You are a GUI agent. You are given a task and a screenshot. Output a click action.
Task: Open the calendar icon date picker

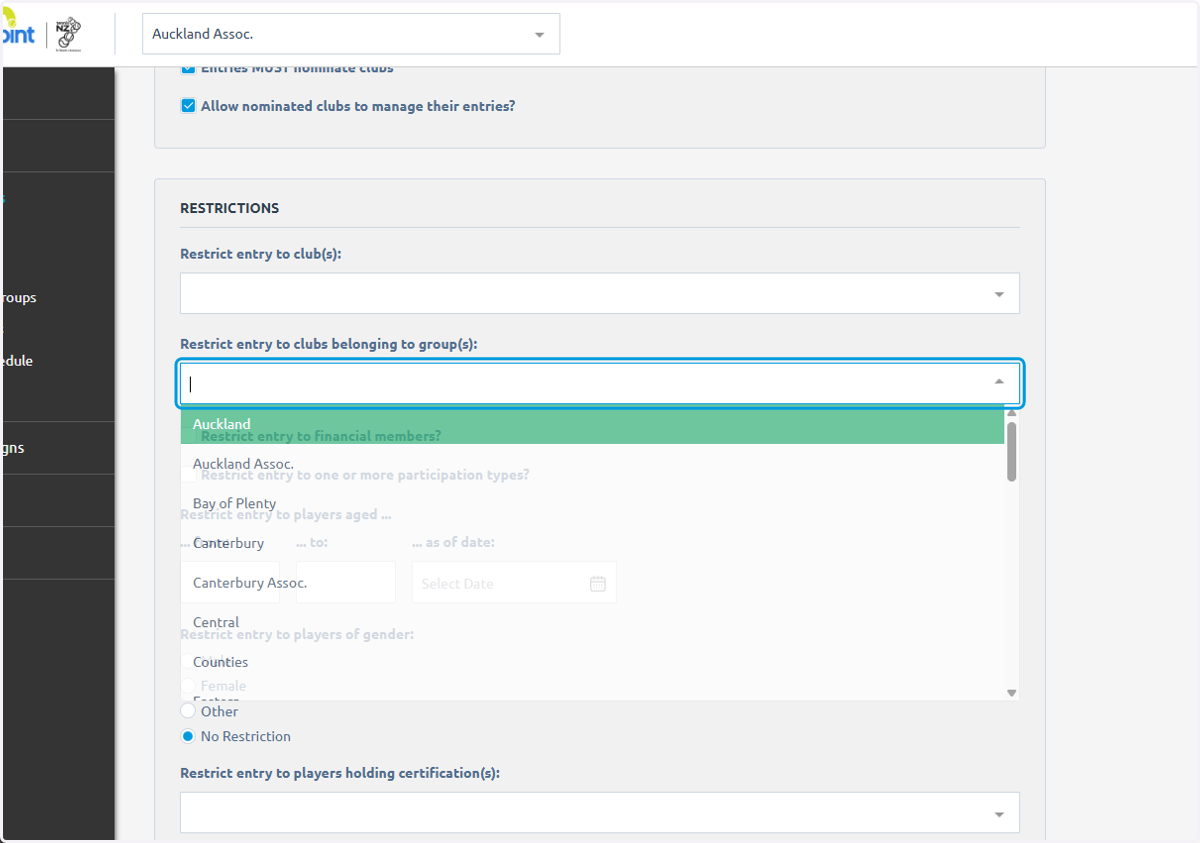pyautogui.click(x=598, y=583)
